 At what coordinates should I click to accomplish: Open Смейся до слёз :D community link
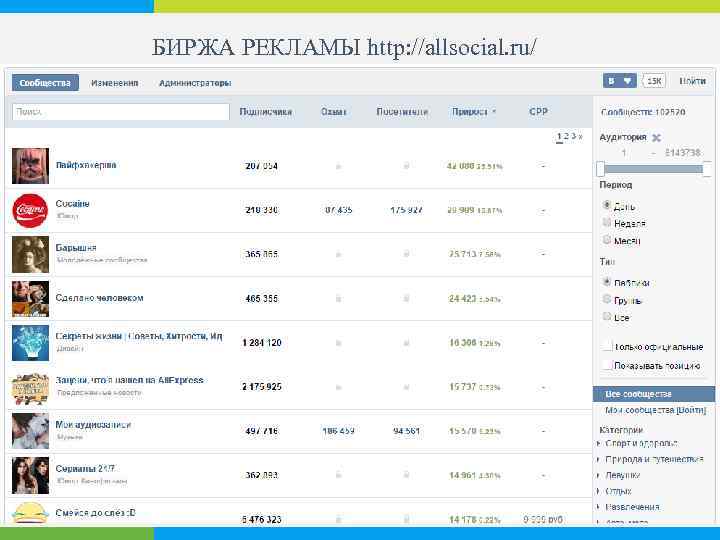[x=96, y=513]
